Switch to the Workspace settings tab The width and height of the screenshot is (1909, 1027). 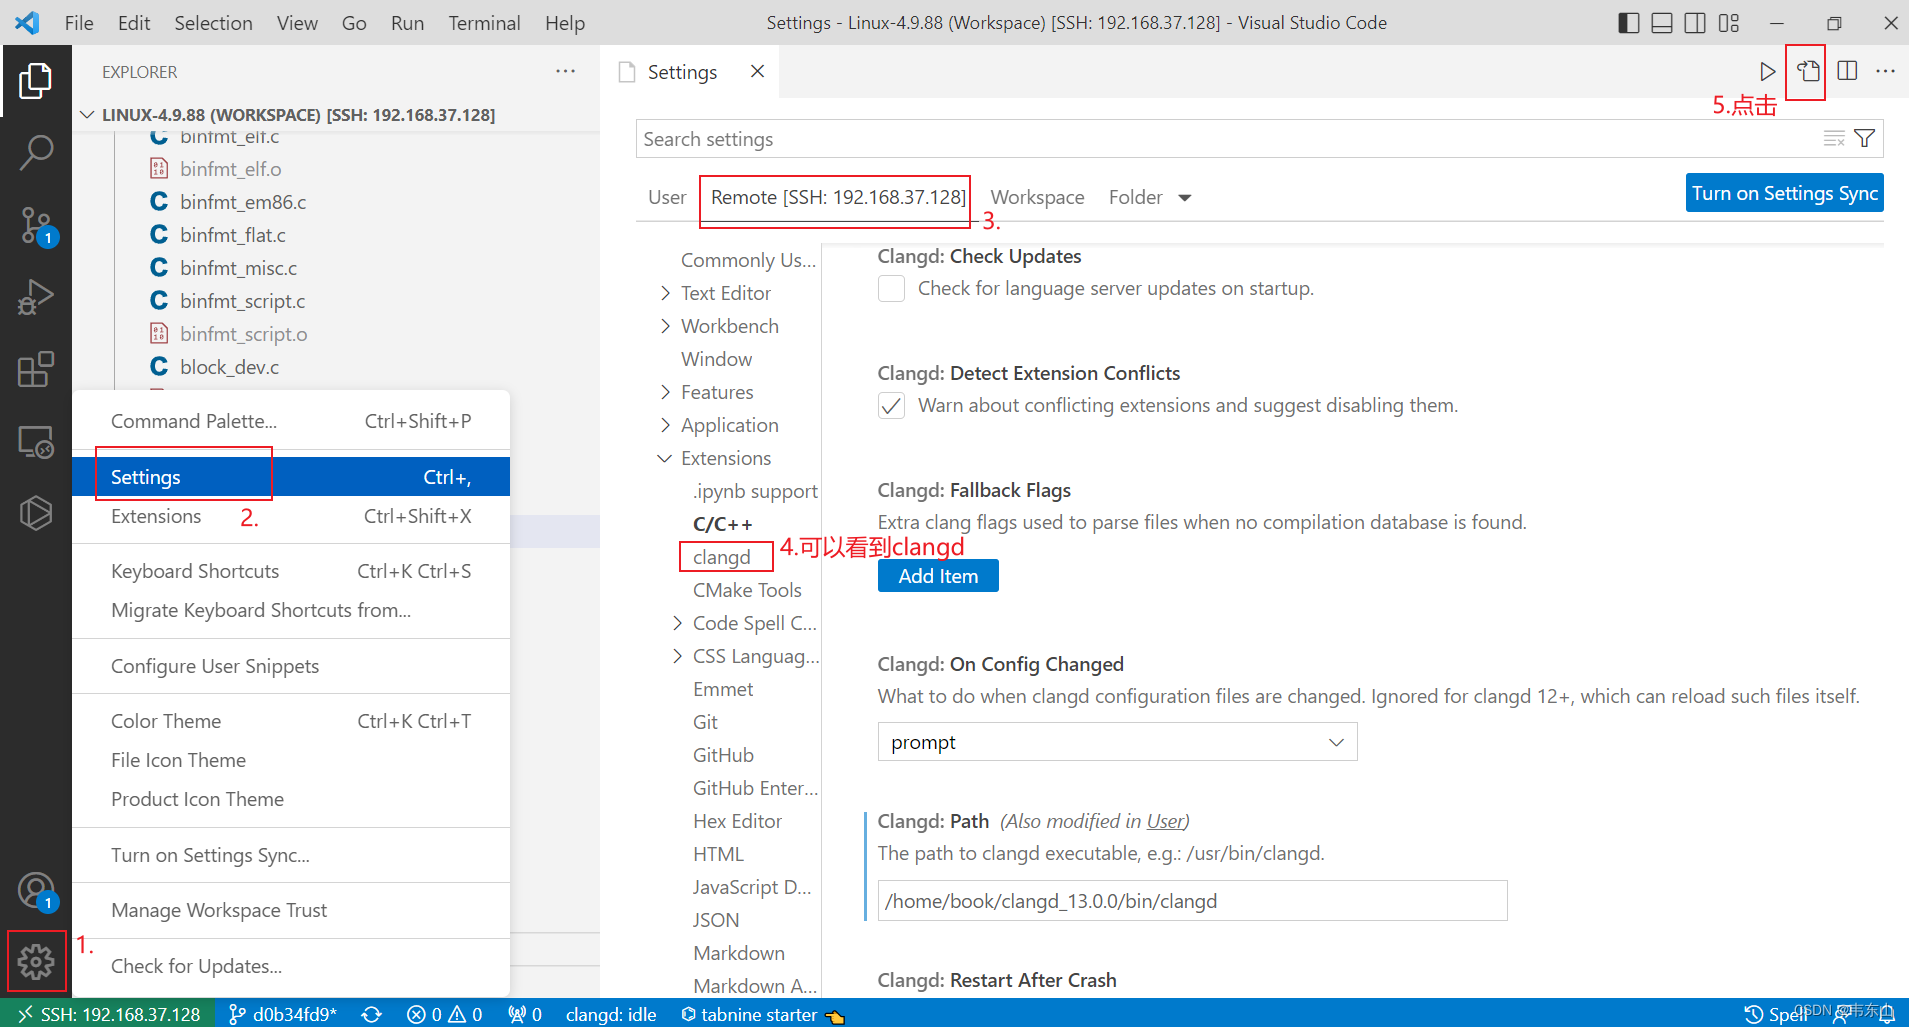pos(1037,198)
